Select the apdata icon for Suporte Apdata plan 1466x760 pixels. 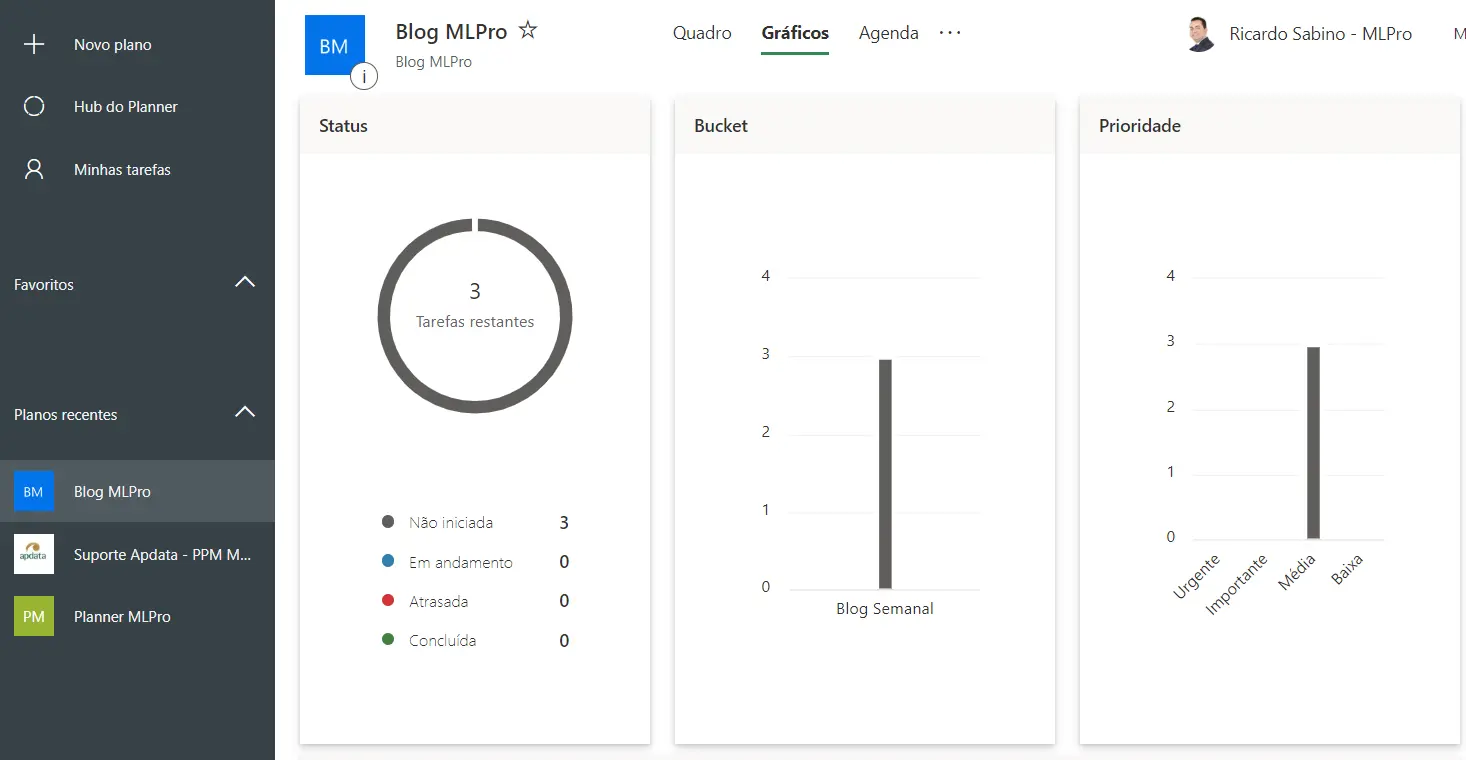pyautogui.click(x=33, y=553)
